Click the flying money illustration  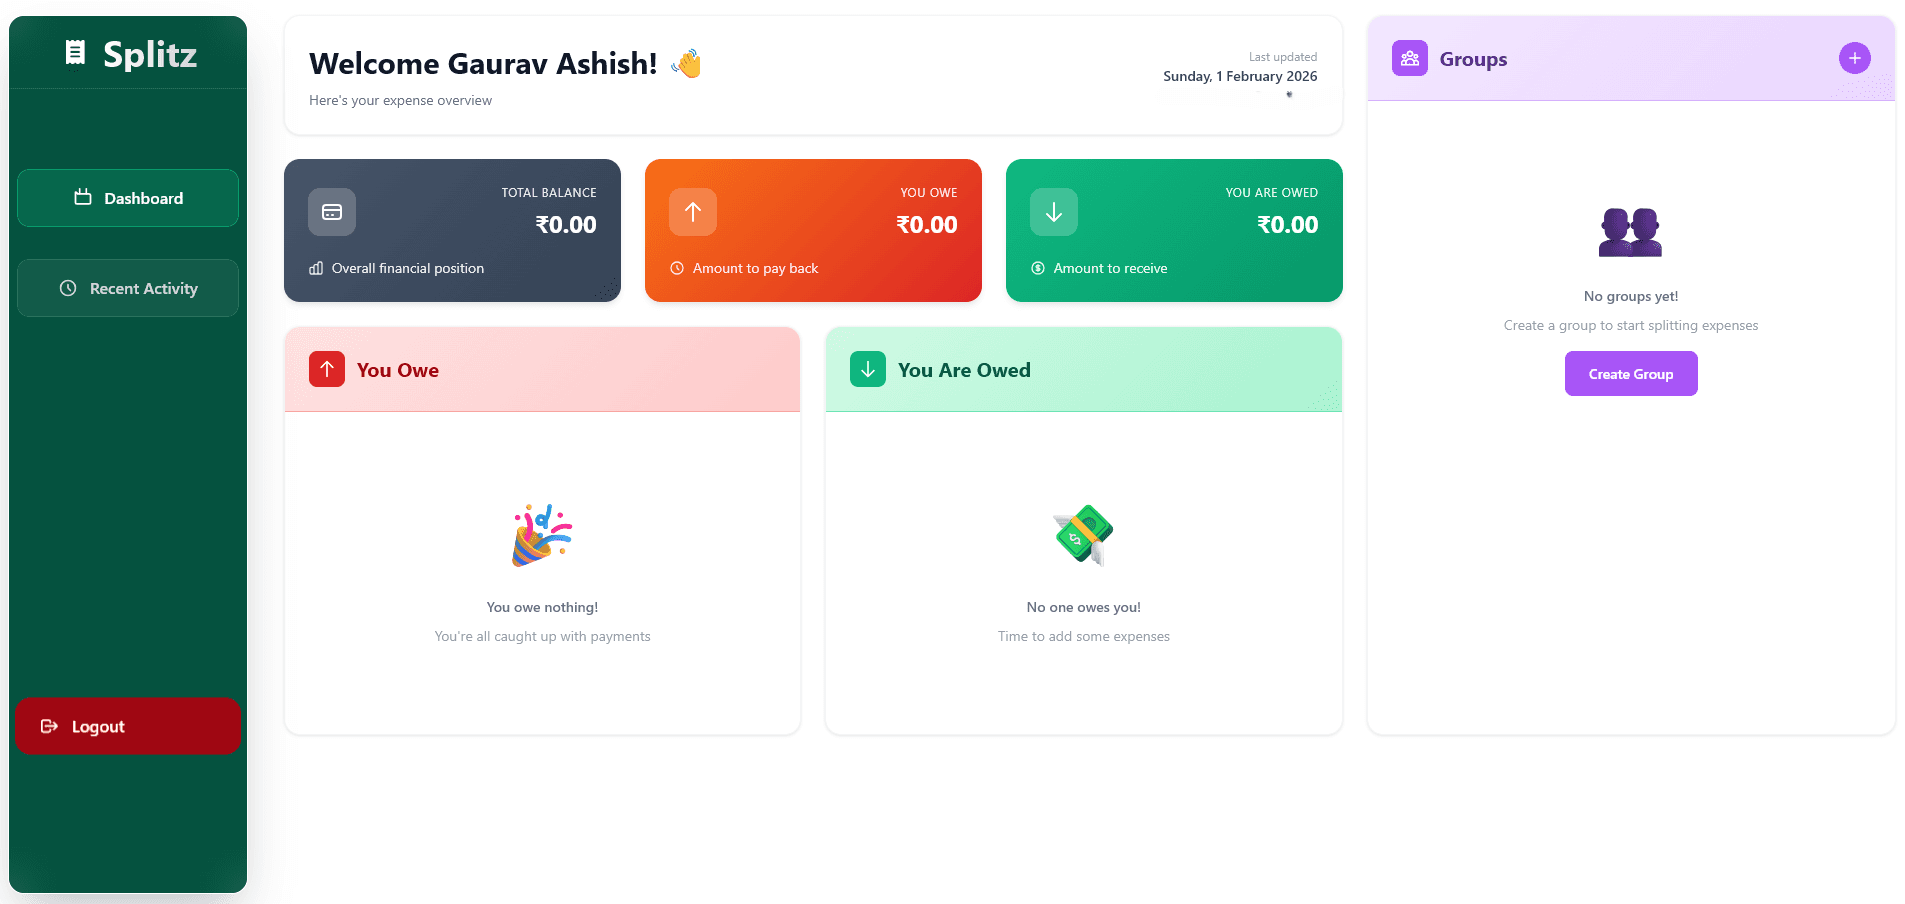tap(1083, 535)
